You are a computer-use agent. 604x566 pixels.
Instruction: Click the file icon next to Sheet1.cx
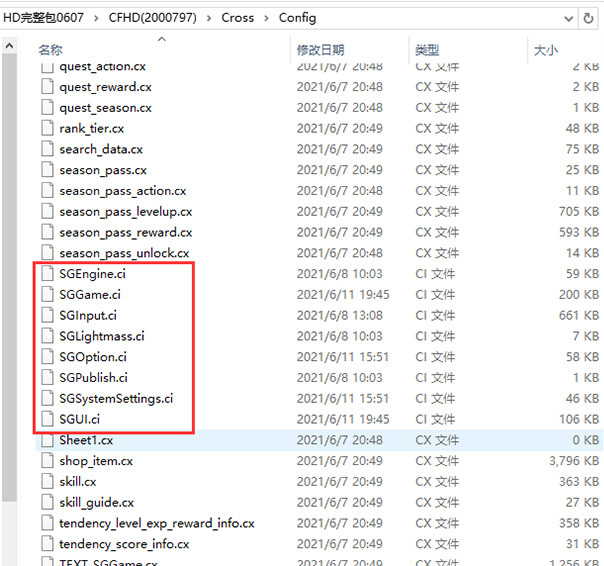47,440
